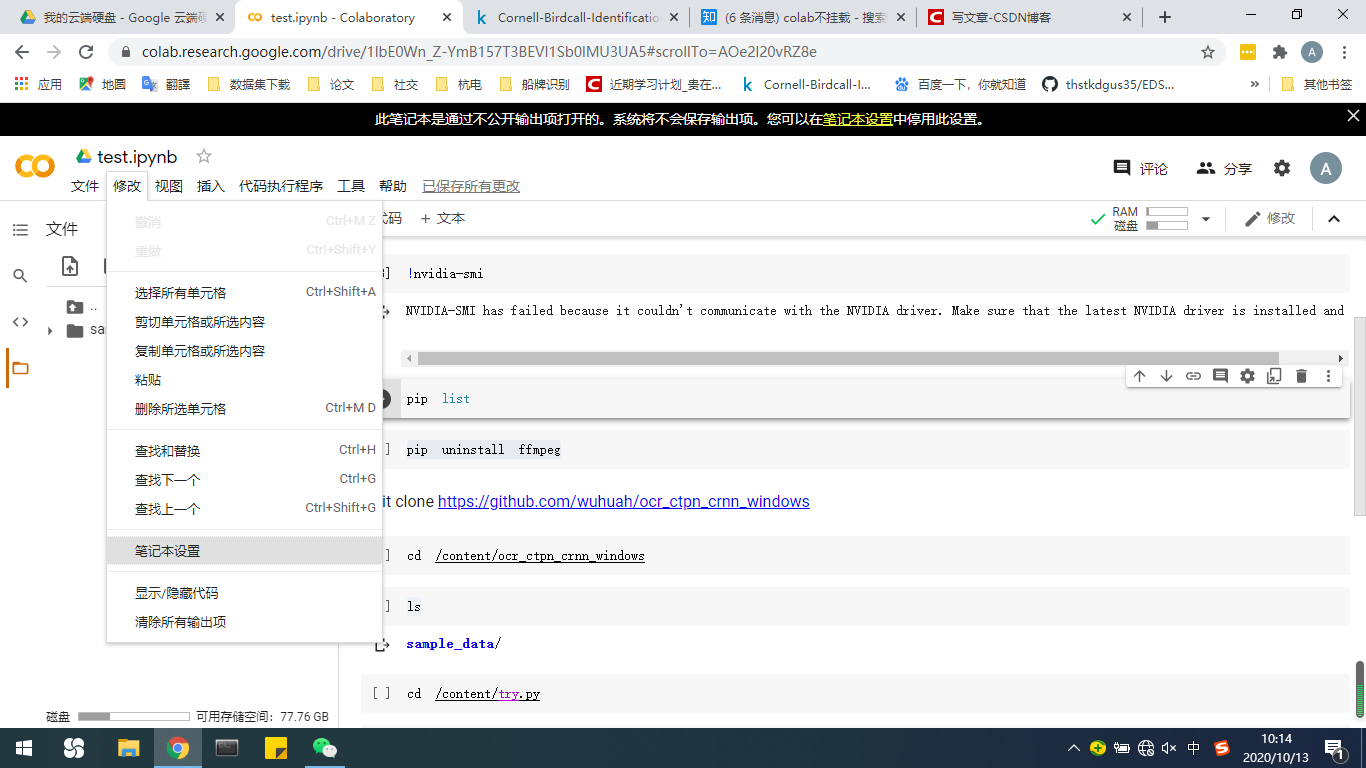1366x768 pixels.
Task: Bookmark this page with star icon
Action: pos(1208,52)
